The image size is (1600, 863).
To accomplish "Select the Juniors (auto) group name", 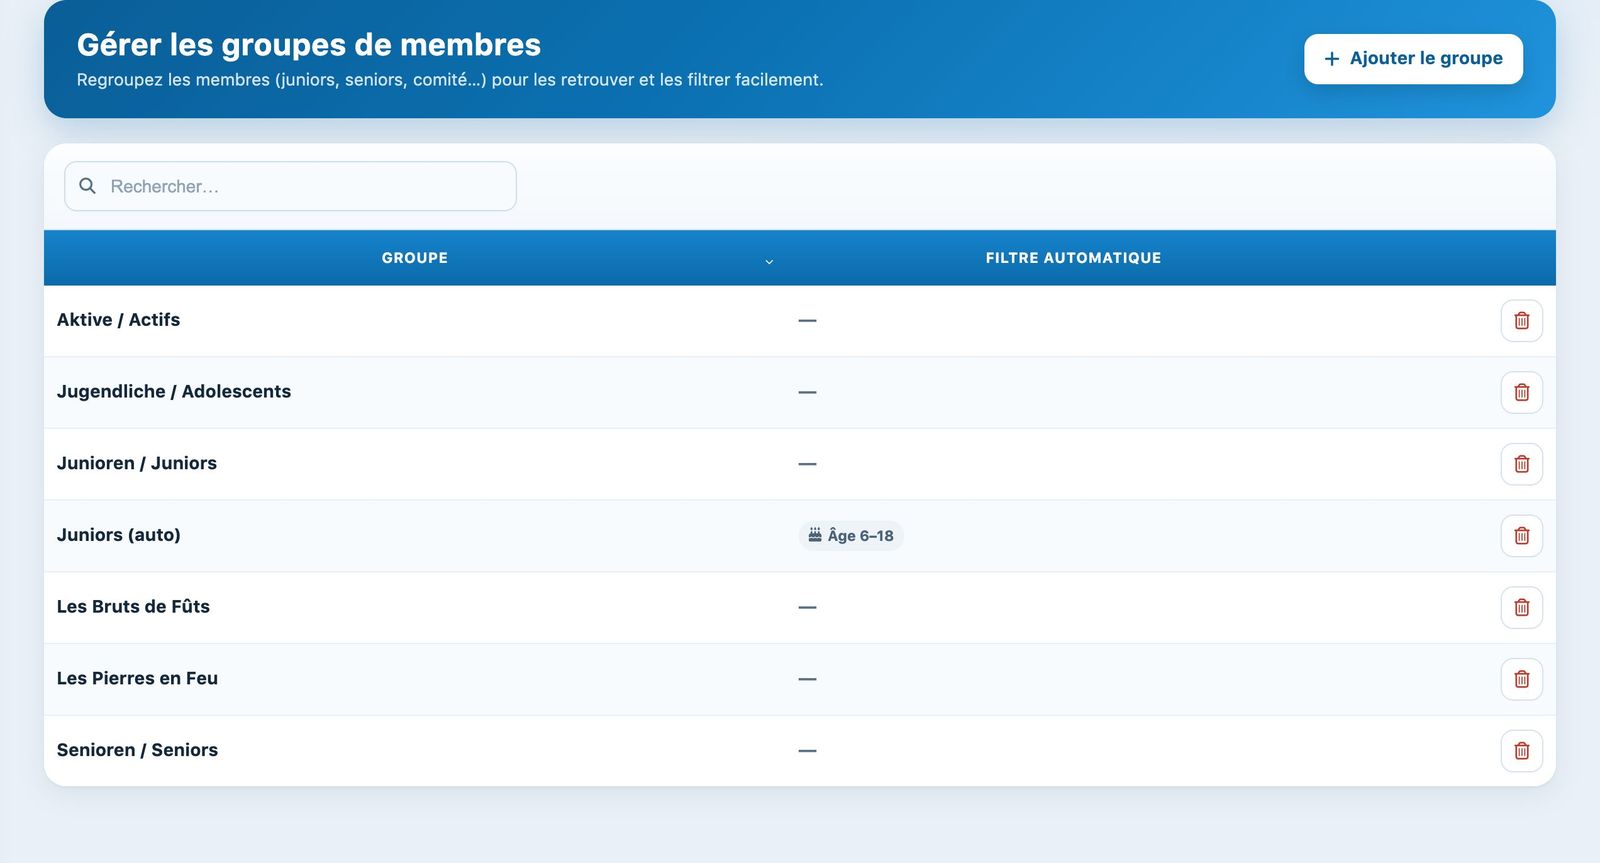I will coord(119,535).
